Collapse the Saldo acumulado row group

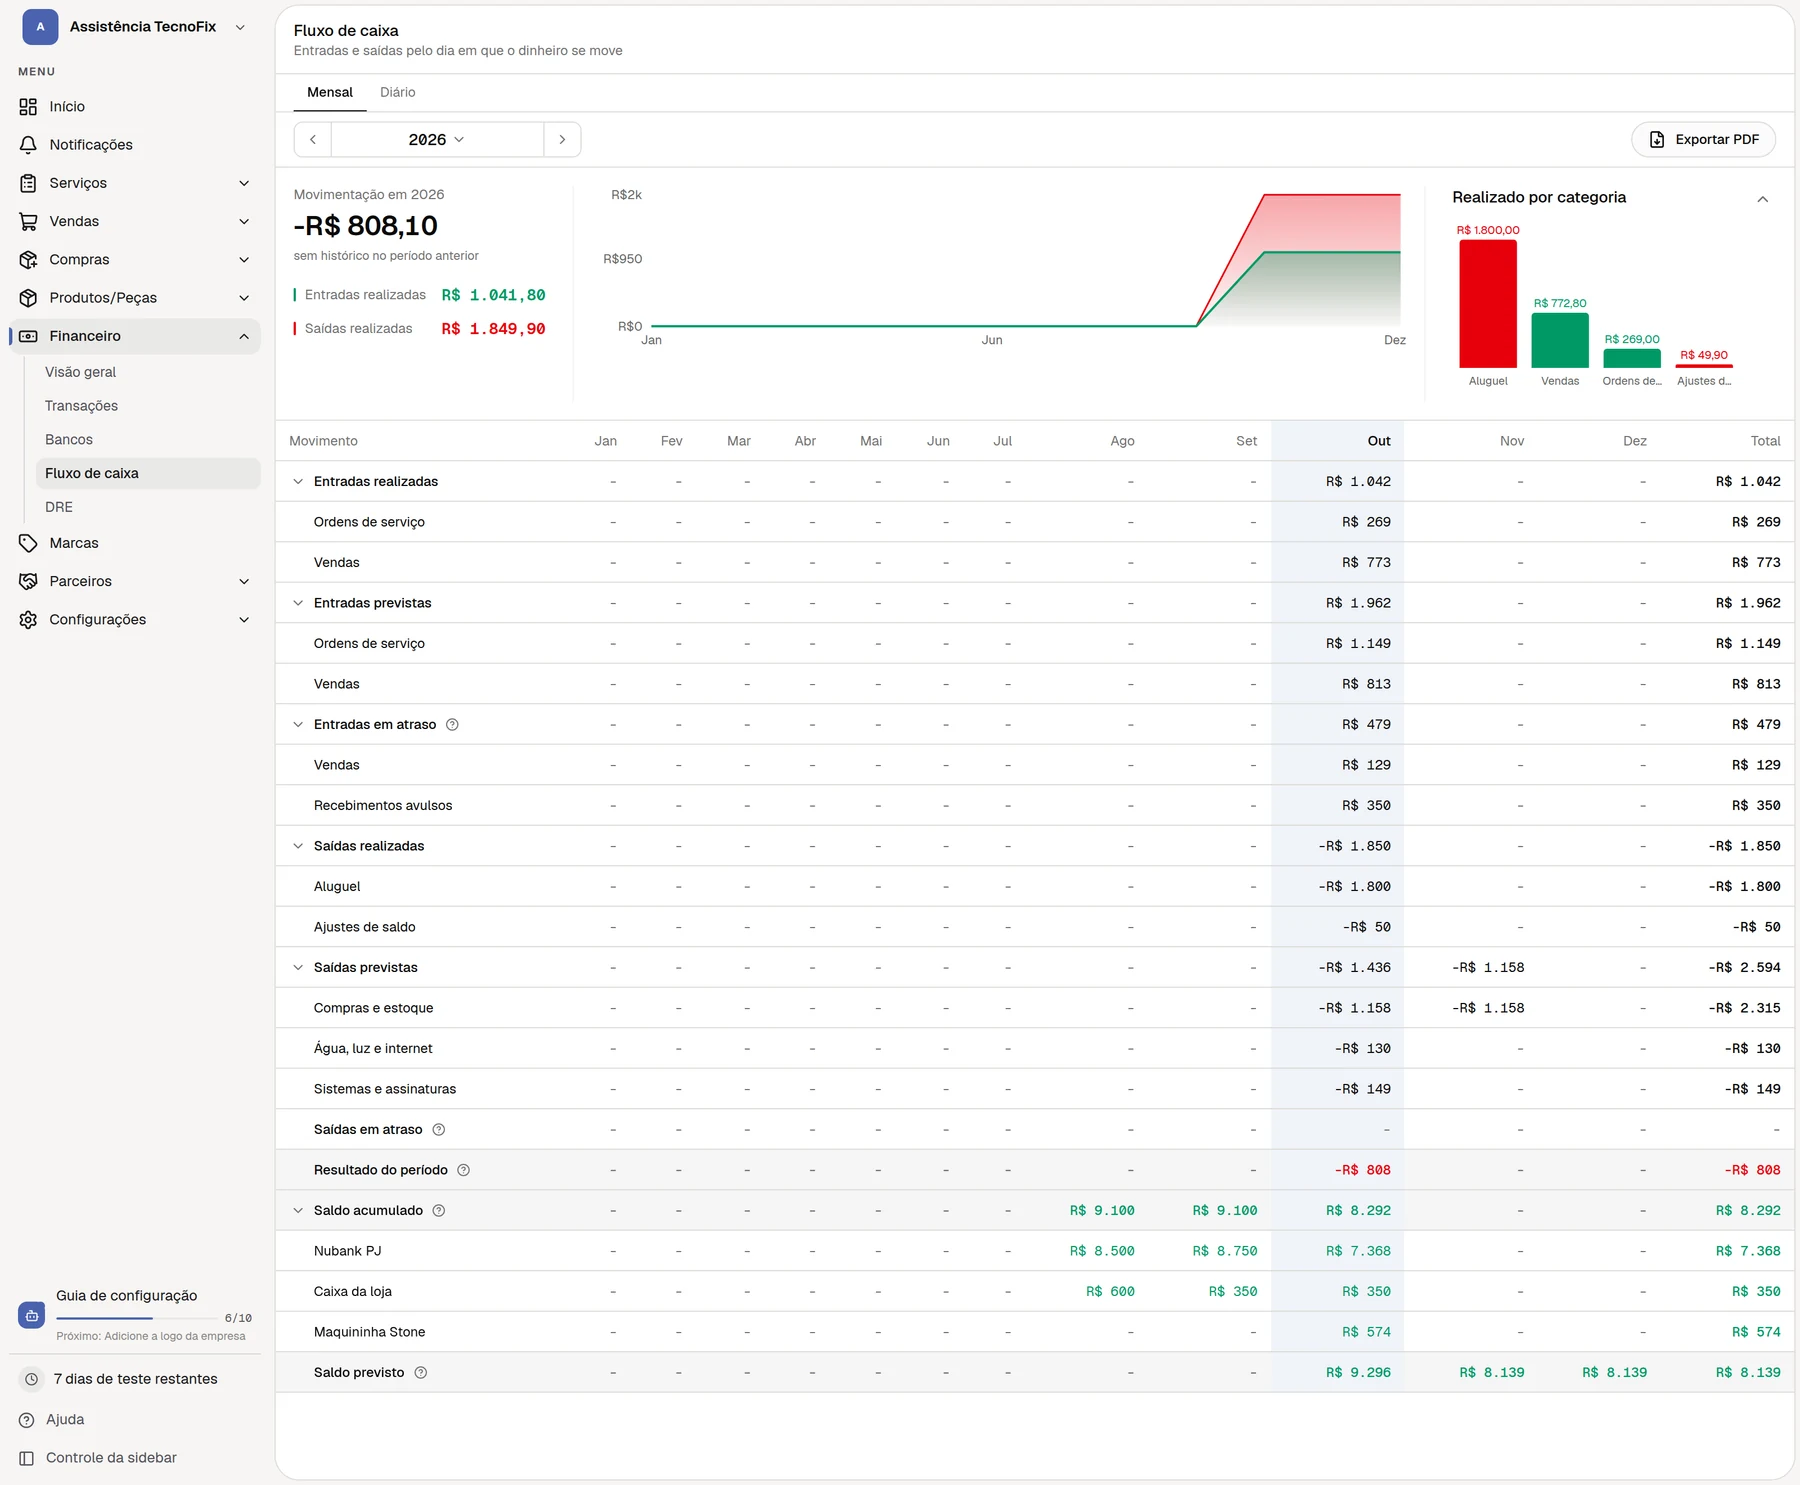(x=298, y=1211)
